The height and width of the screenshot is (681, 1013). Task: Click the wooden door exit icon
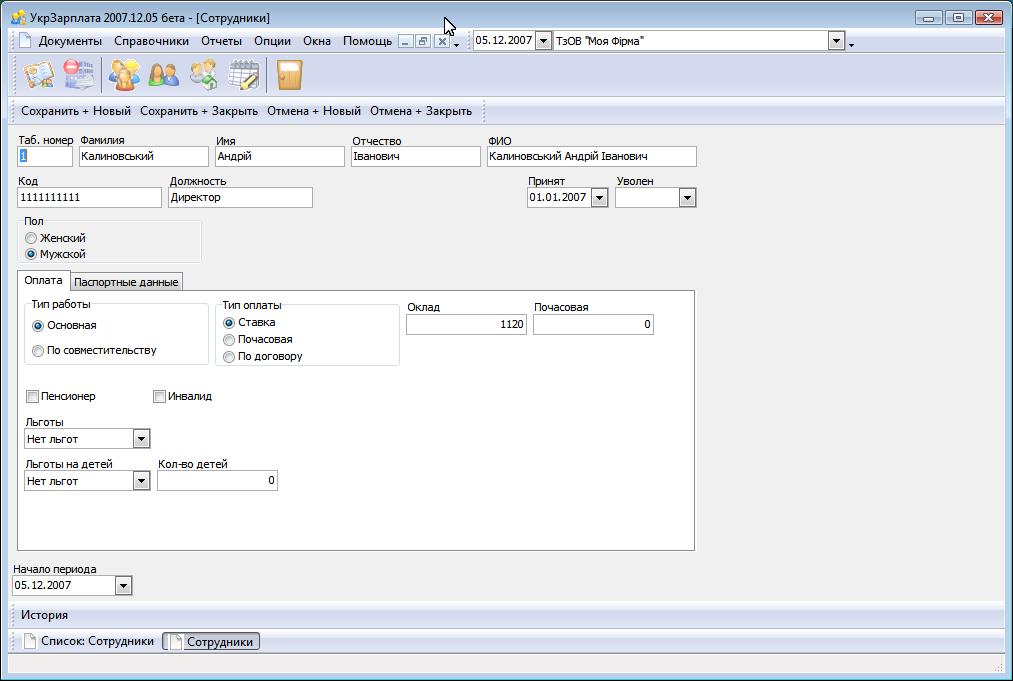coord(289,75)
